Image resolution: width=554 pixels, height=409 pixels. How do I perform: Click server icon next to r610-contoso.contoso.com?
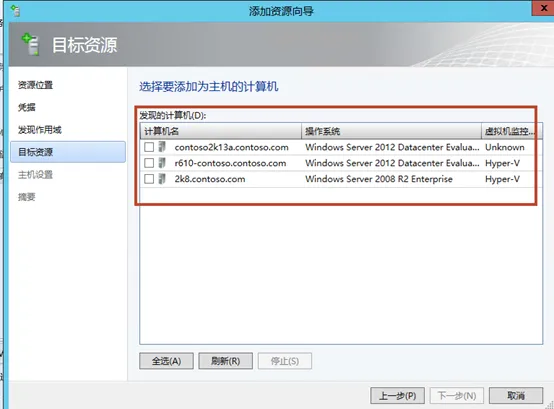(x=162, y=163)
